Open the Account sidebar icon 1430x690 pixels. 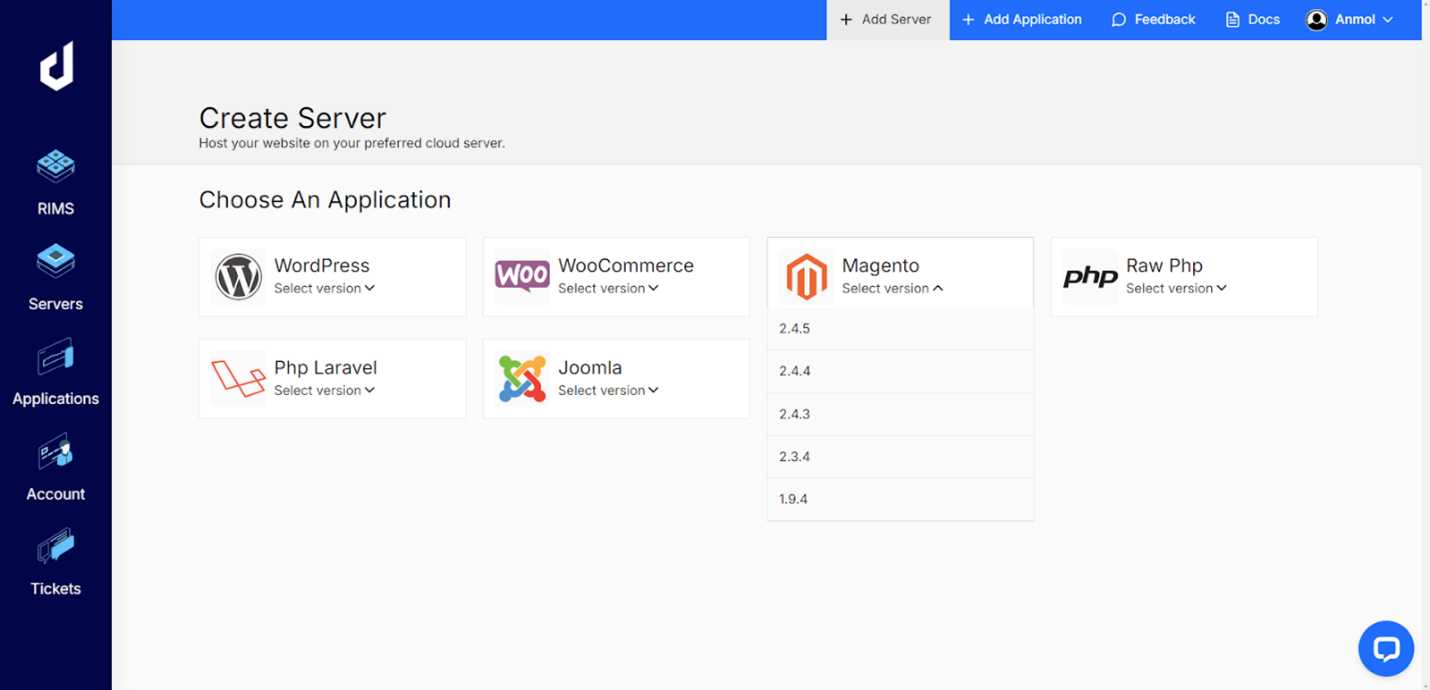click(x=56, y=451)
